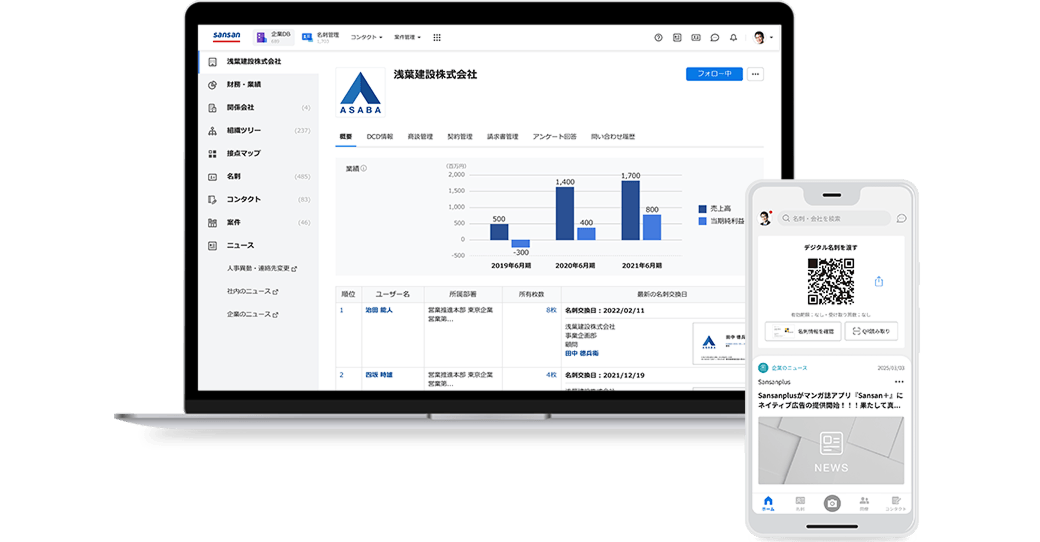This screenshot has height=542, width=1040.
Task: Tap the Sansanplus news headline on phone
Action: pyautogui.click(x=830, y=400)
